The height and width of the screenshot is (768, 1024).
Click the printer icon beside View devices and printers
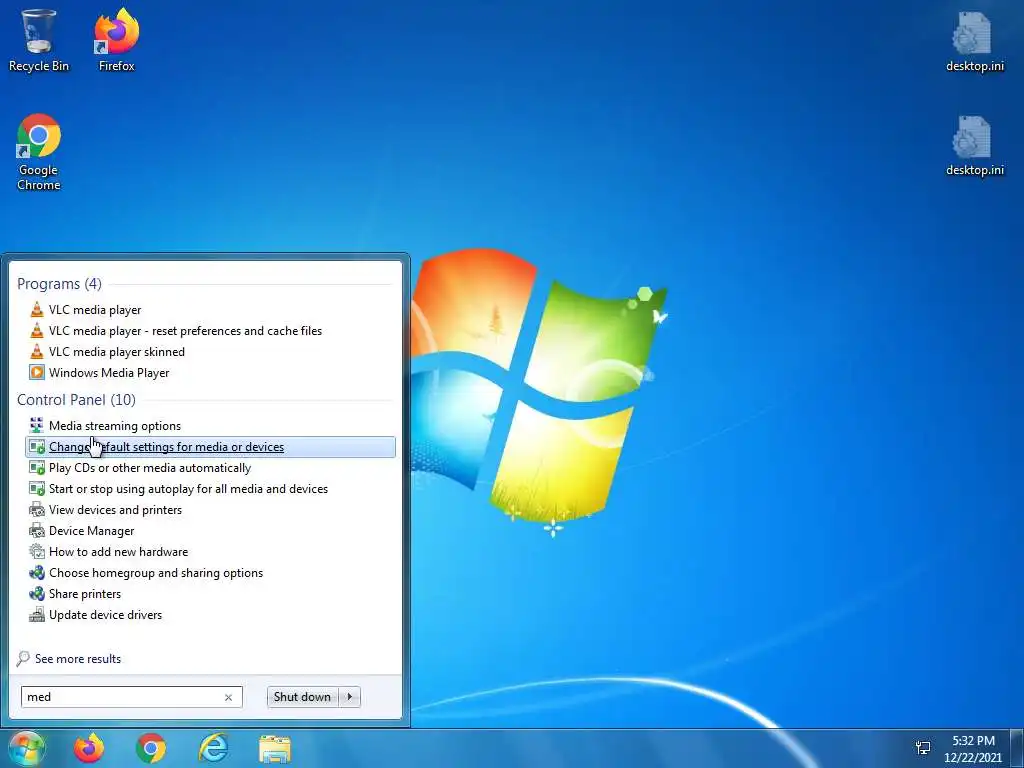tap(37, 509)
